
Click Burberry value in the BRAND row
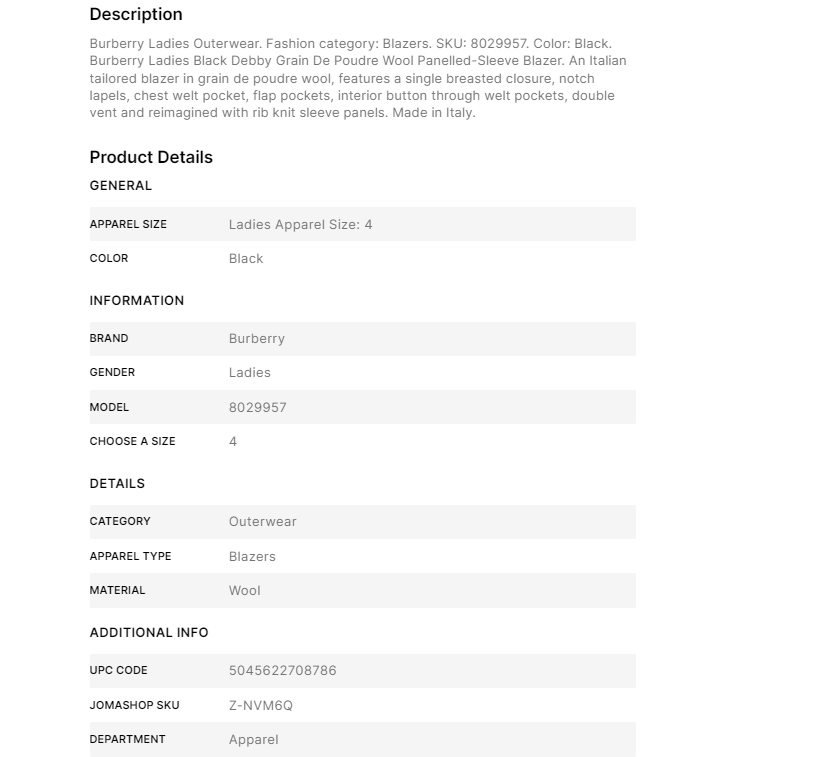pos(257,338)
